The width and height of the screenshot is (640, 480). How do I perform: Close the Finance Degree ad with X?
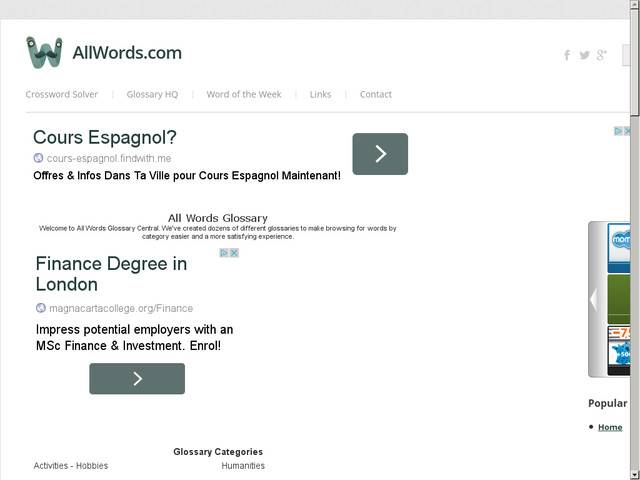click(x=234, y=253)
